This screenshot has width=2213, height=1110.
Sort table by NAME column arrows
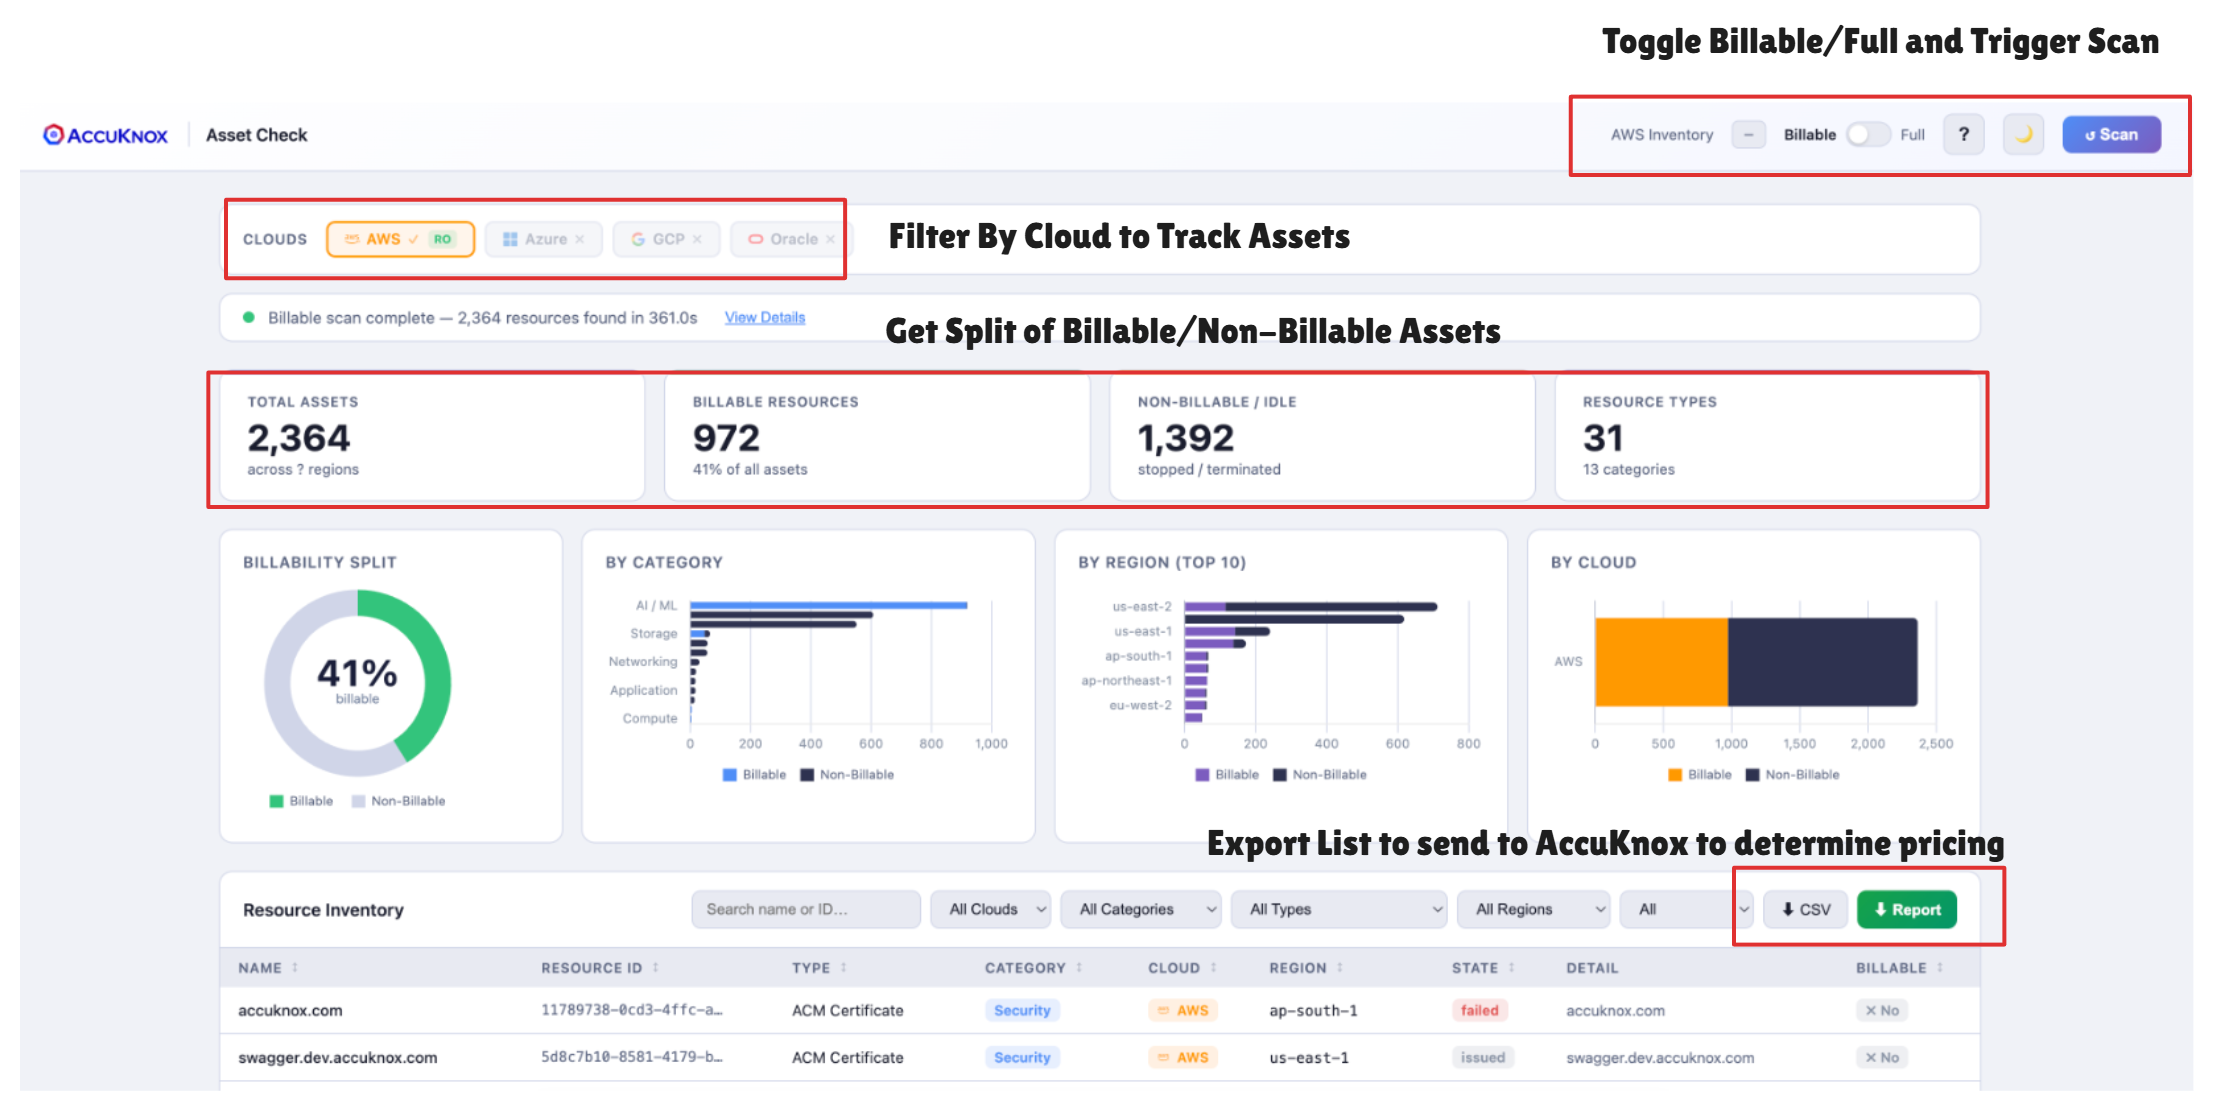pos(295,968)
